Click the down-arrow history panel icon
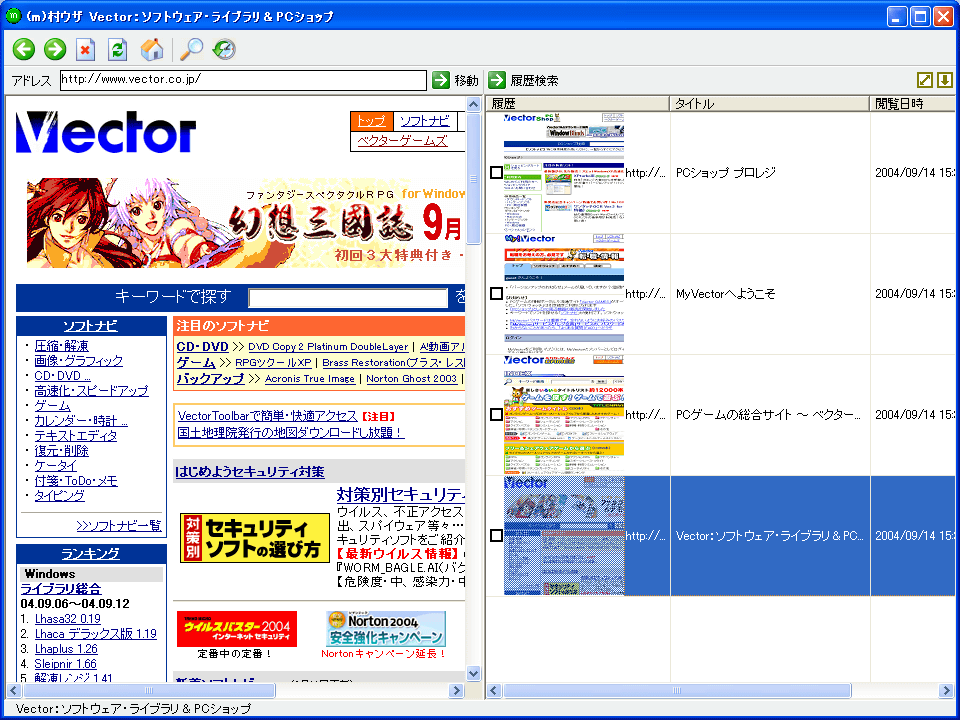Viewport: 960px width, 720px height. coord(945,80)
